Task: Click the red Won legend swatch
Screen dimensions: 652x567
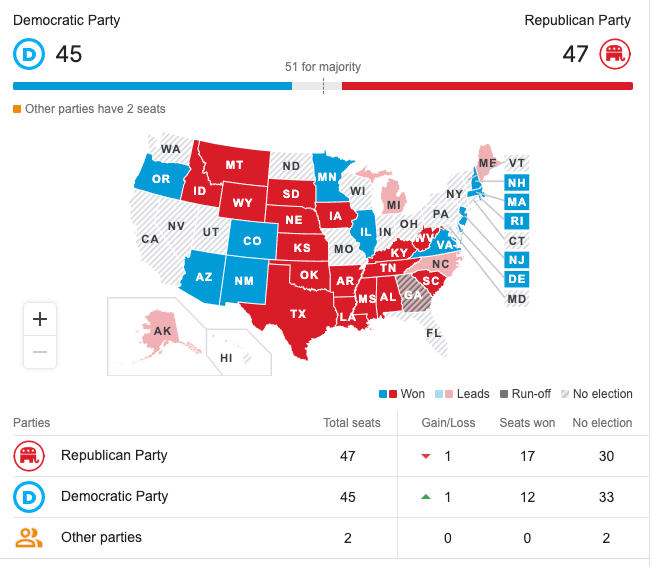Action: pos(394,394)
